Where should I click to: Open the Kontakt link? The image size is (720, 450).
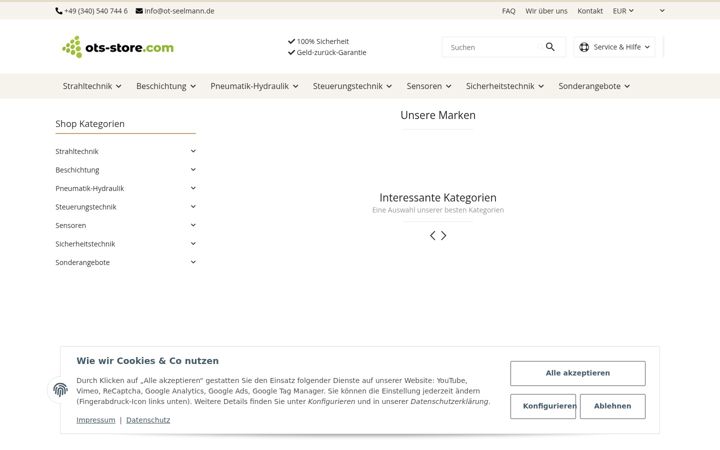590,11
